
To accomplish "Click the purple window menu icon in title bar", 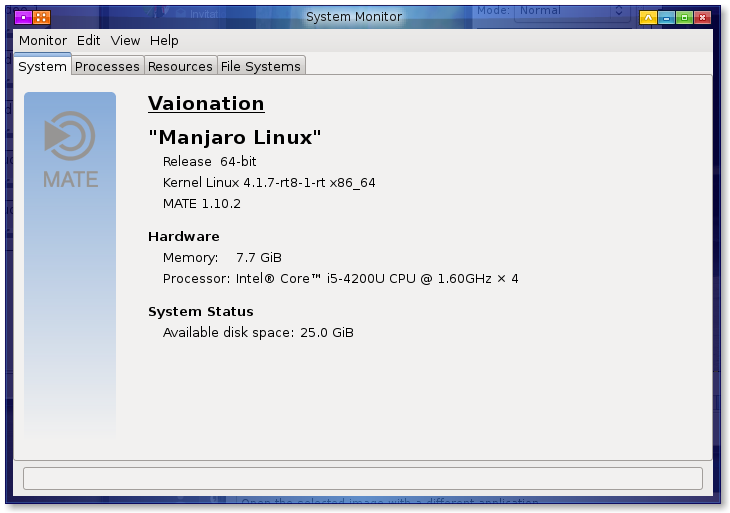I will (23, 18).
